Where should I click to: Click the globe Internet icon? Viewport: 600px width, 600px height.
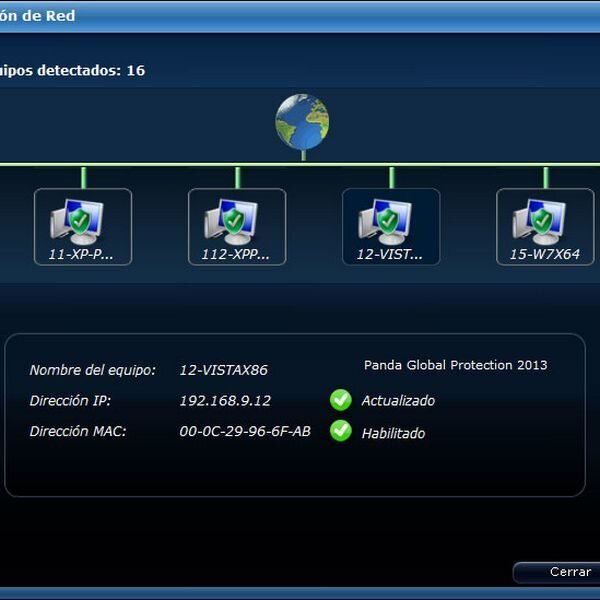[302, 122]
